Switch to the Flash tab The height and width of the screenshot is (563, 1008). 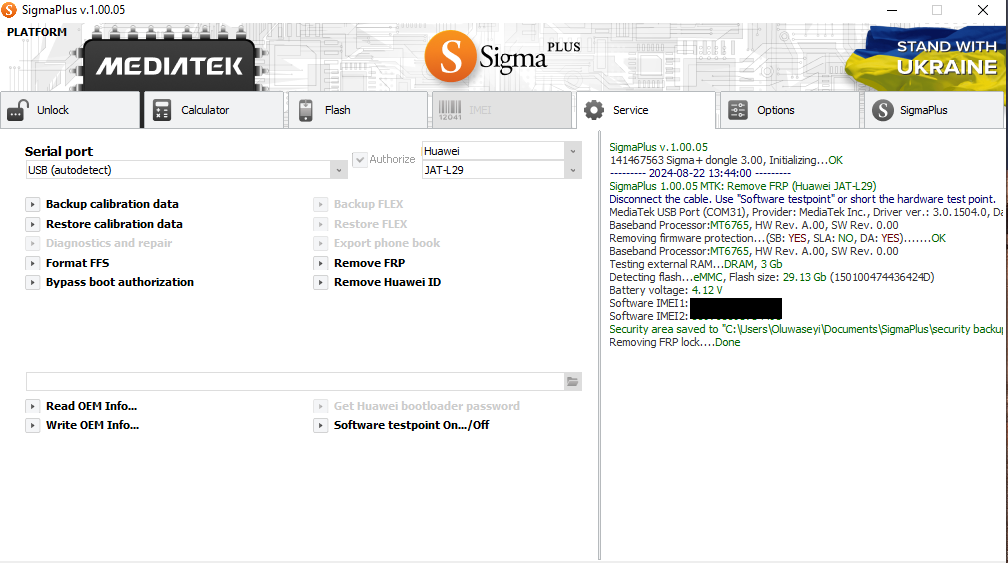[357, 110]
